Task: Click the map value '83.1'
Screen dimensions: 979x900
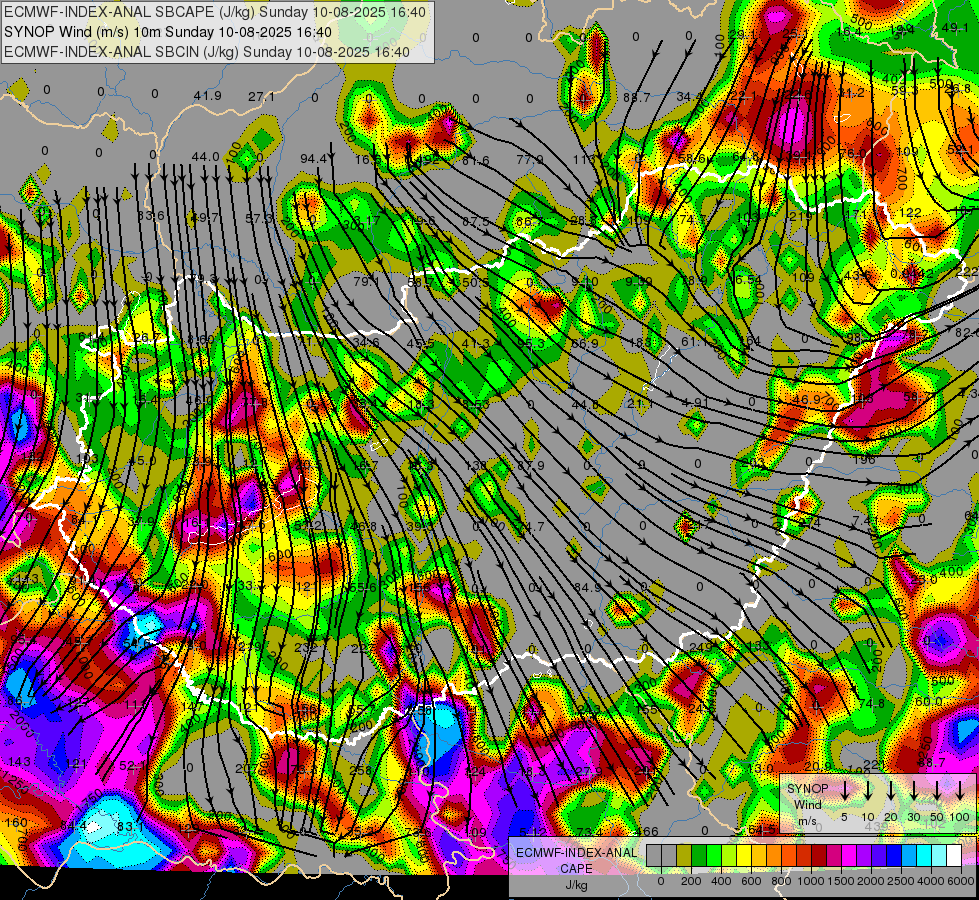Action: pyautogui.click(x=130, y=826)
